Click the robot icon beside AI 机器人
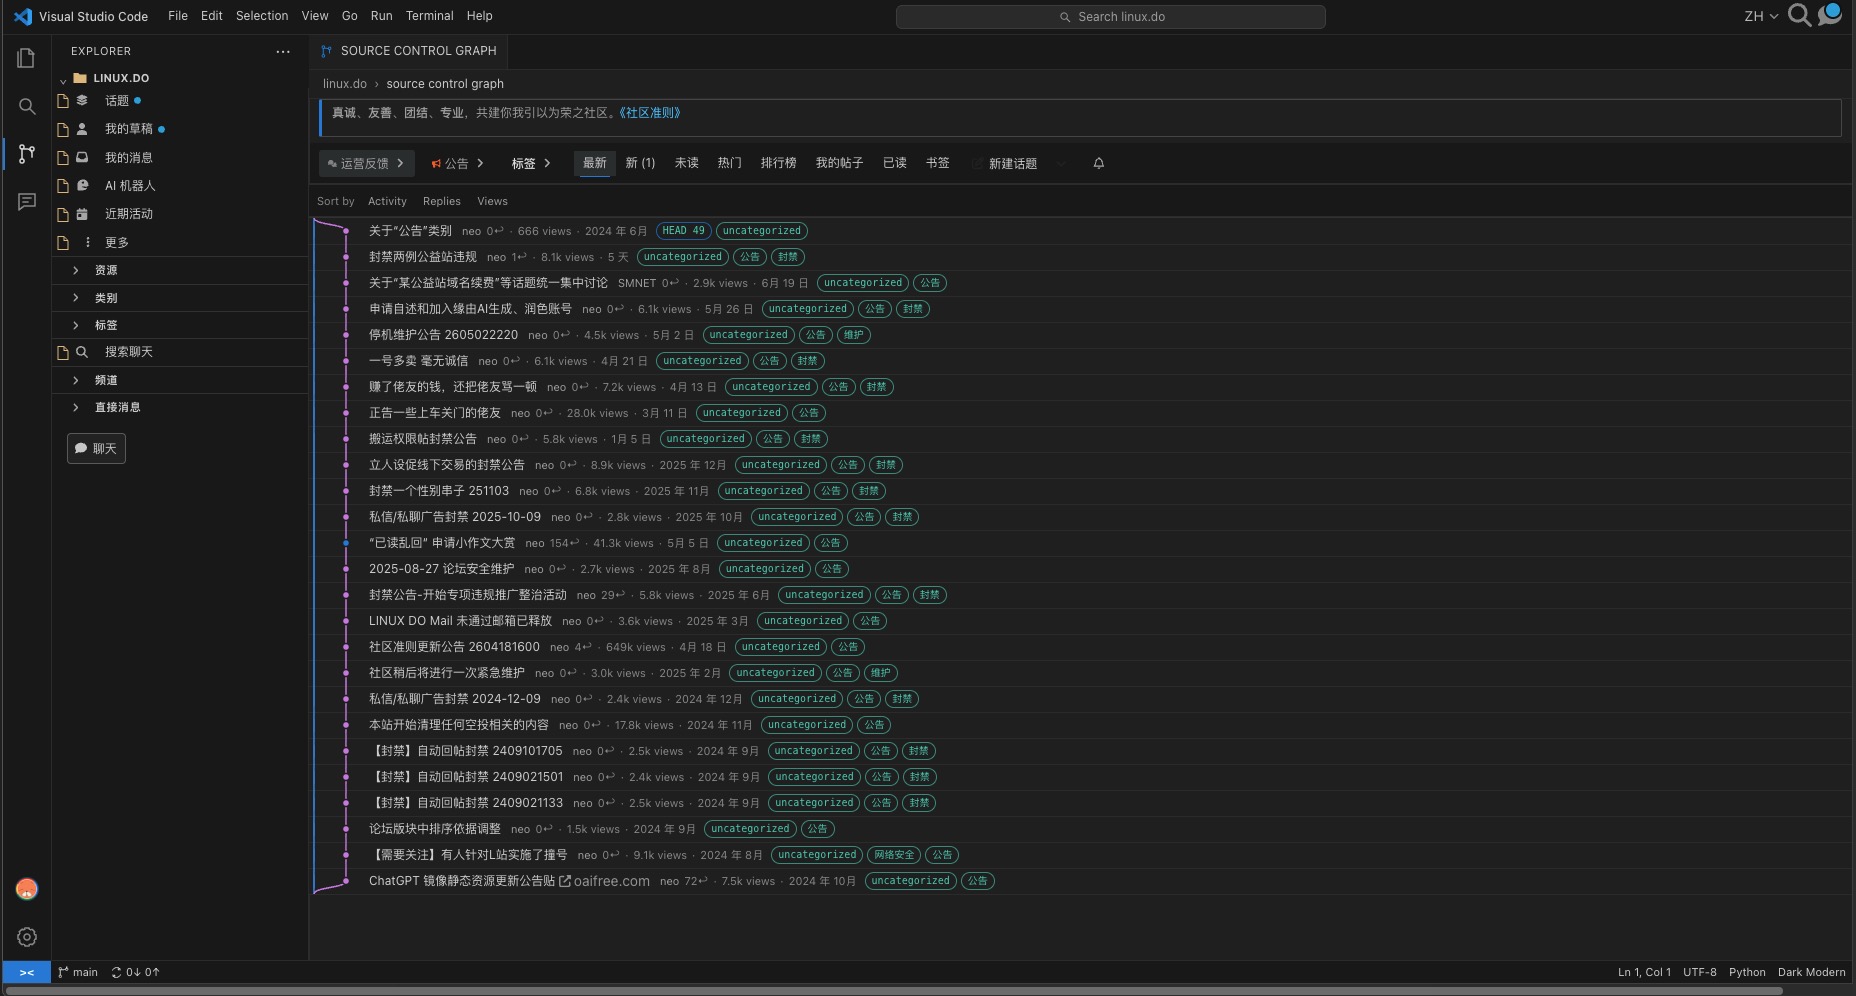This screenshot has width=1856, height=996. (83, 185)
